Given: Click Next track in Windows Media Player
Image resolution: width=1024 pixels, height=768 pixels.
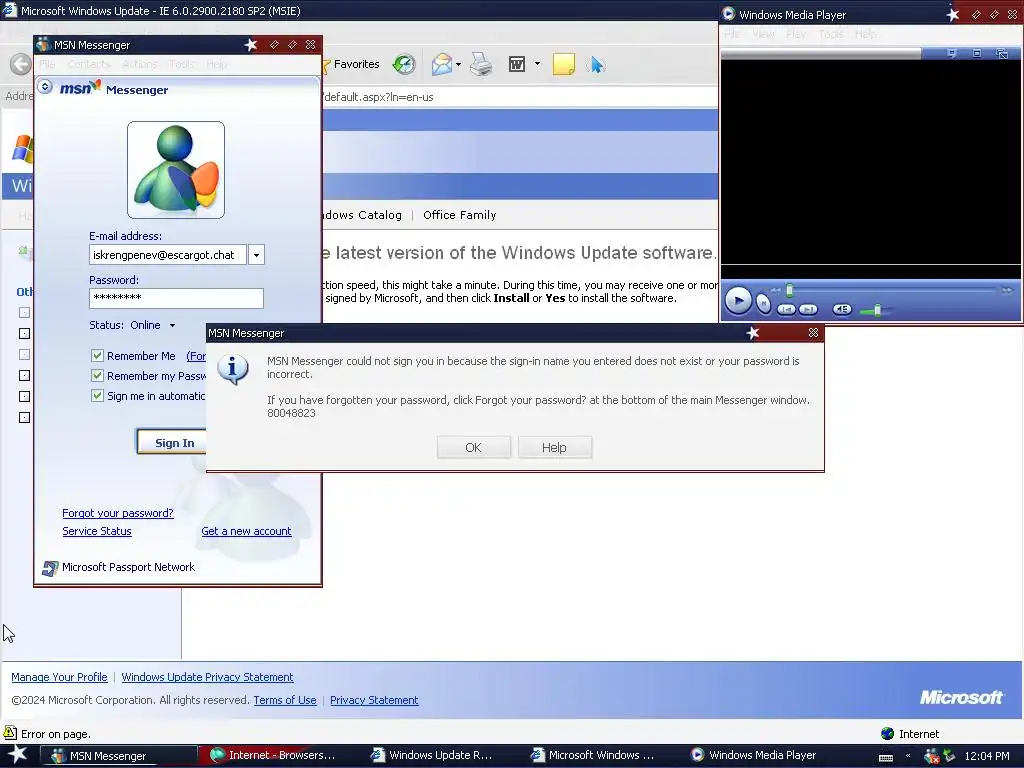Looking at the screenshot, I should pyautogui.click(x=808, y=310).
